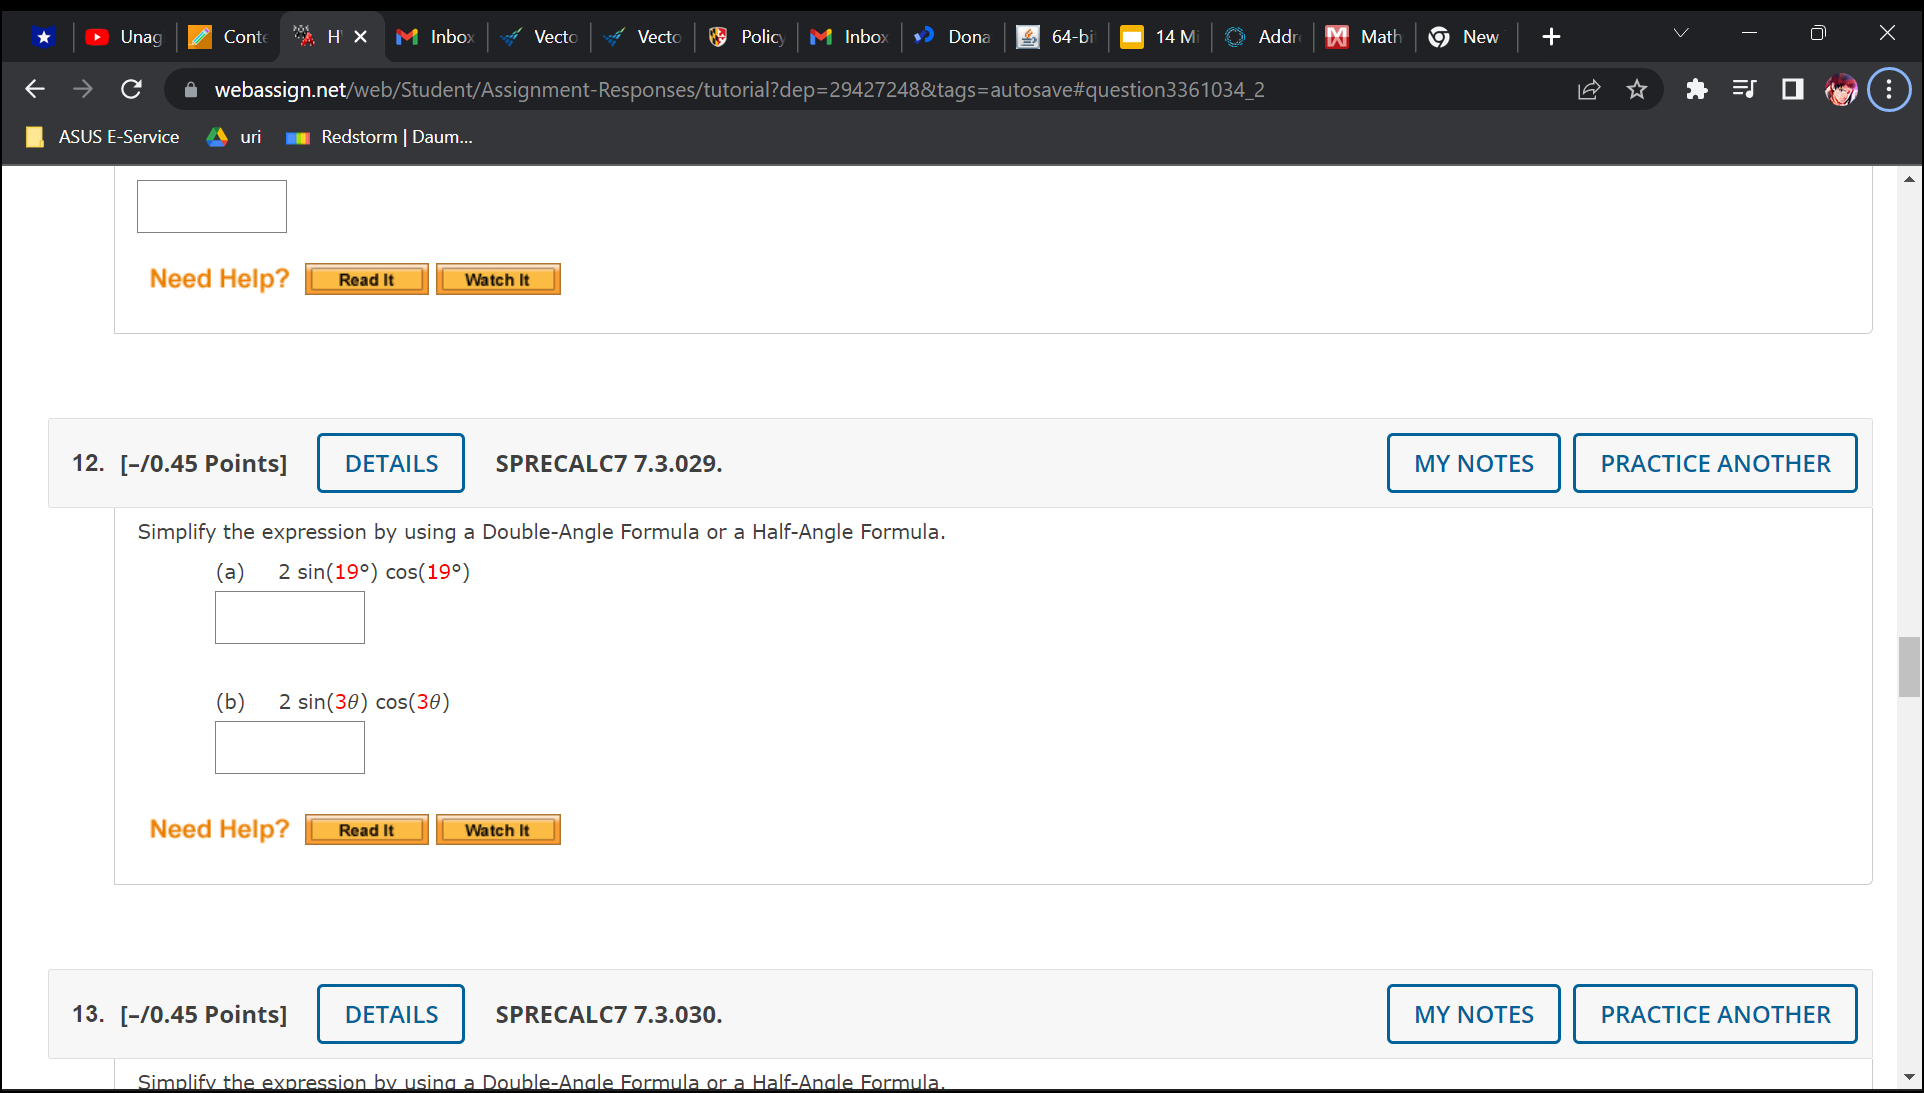Click the share page icon
Viewport: 1924px width, 1093px height.
click(x=1589, y=90)
